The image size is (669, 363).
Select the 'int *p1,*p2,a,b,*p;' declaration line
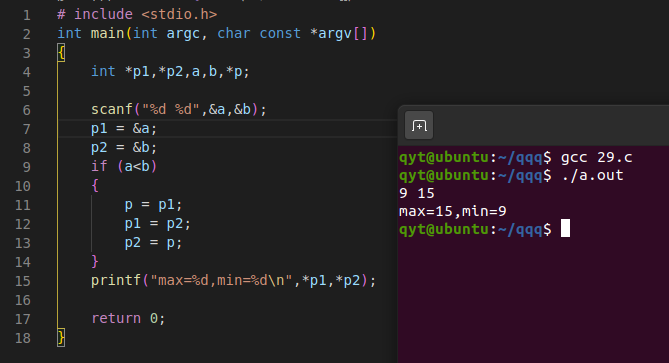(x=170, y=72)
